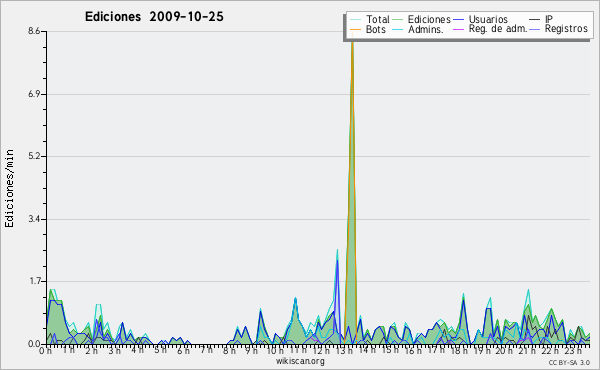This screenshot has width=600, height=370.
Task: Click the y-axis value 6.9
Action: coord(34,94)
